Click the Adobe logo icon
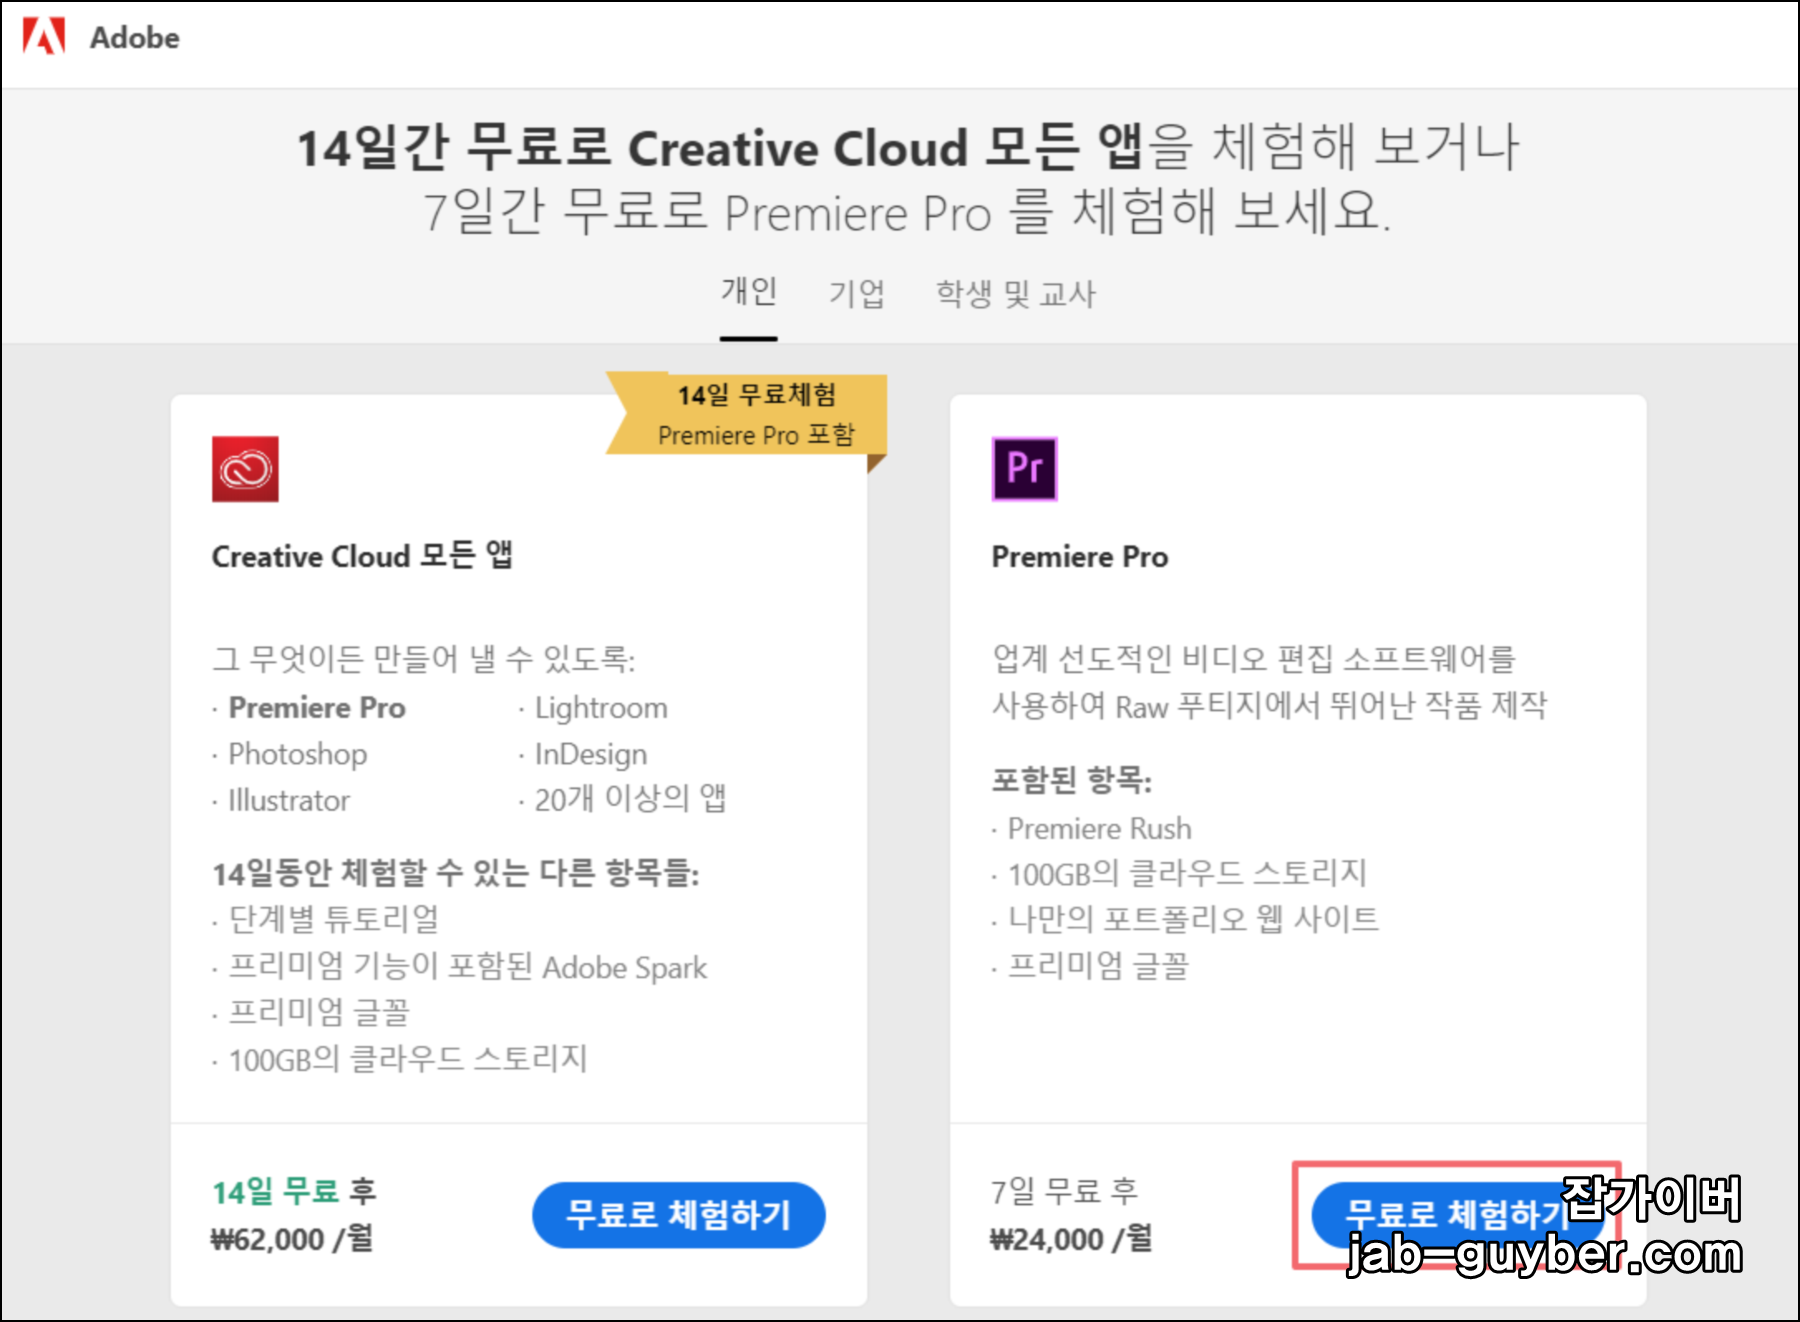The image size is (1800, 1322). (44, 37)
